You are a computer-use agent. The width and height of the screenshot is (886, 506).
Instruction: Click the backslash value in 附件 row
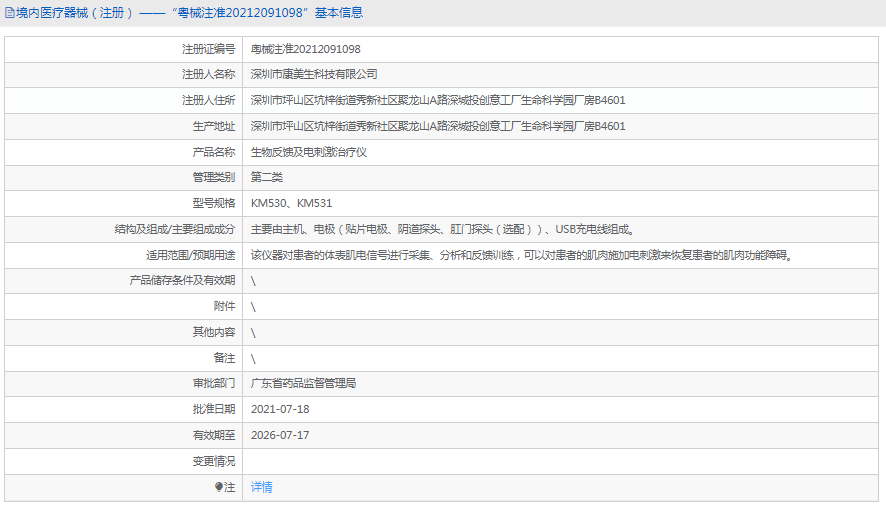click(x=253, y=307)
